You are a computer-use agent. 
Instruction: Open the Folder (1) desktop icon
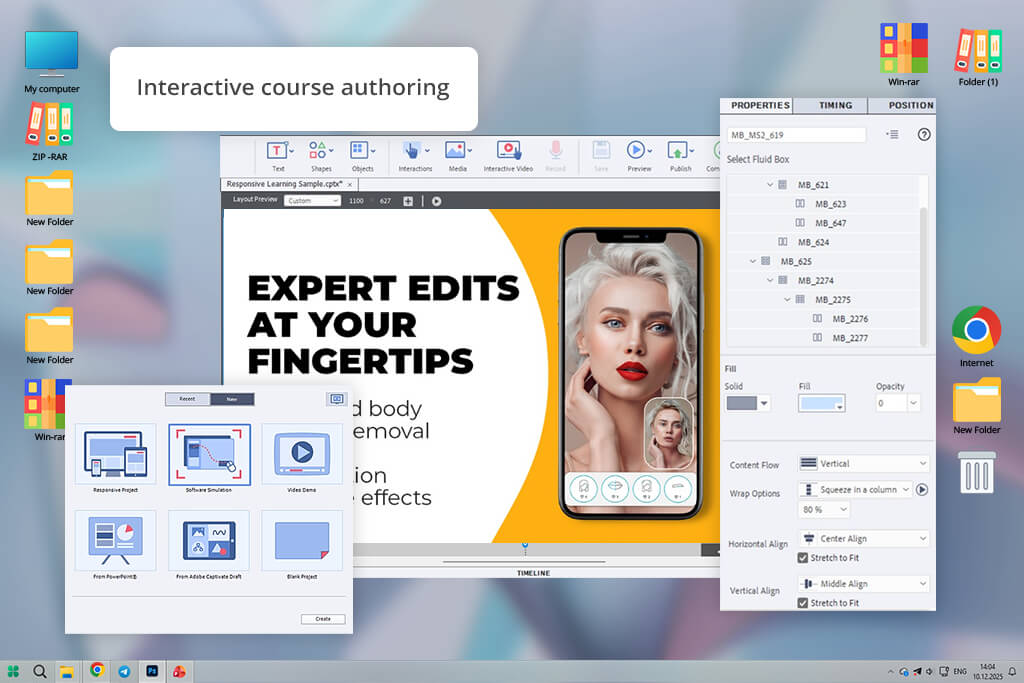pos(978,57)
